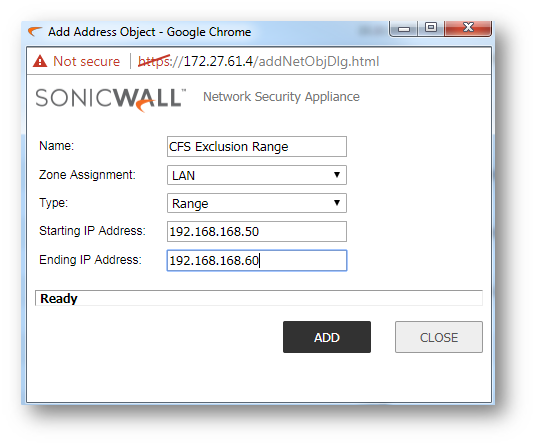Click the ADD button

pos(327,337)
